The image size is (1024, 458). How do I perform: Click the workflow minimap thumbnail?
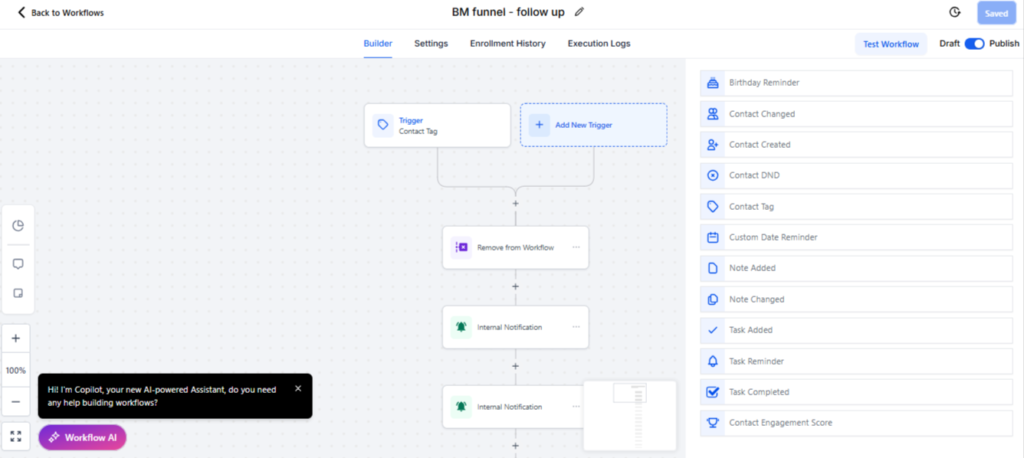630,416
